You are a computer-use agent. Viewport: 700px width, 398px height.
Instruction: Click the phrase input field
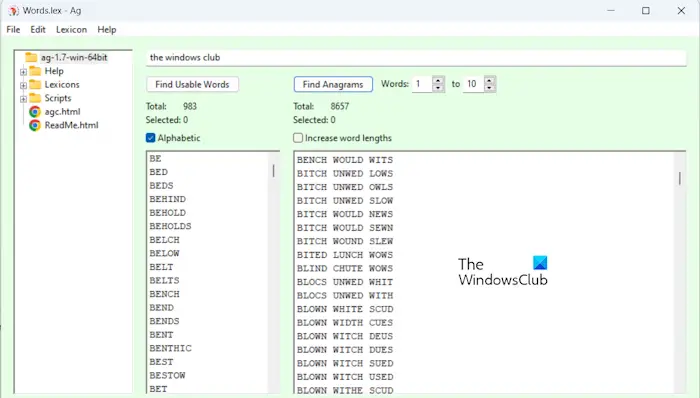coord(416,58)
